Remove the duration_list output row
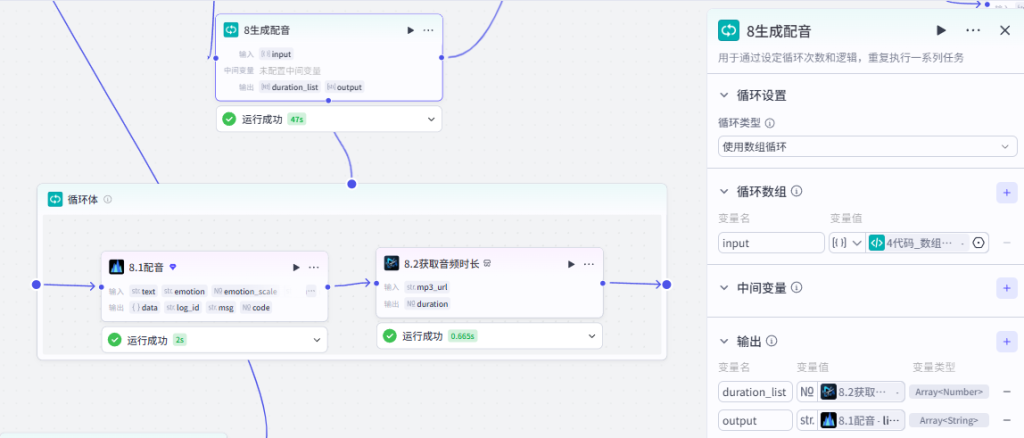1024x438 pixels. (1006, 392)
